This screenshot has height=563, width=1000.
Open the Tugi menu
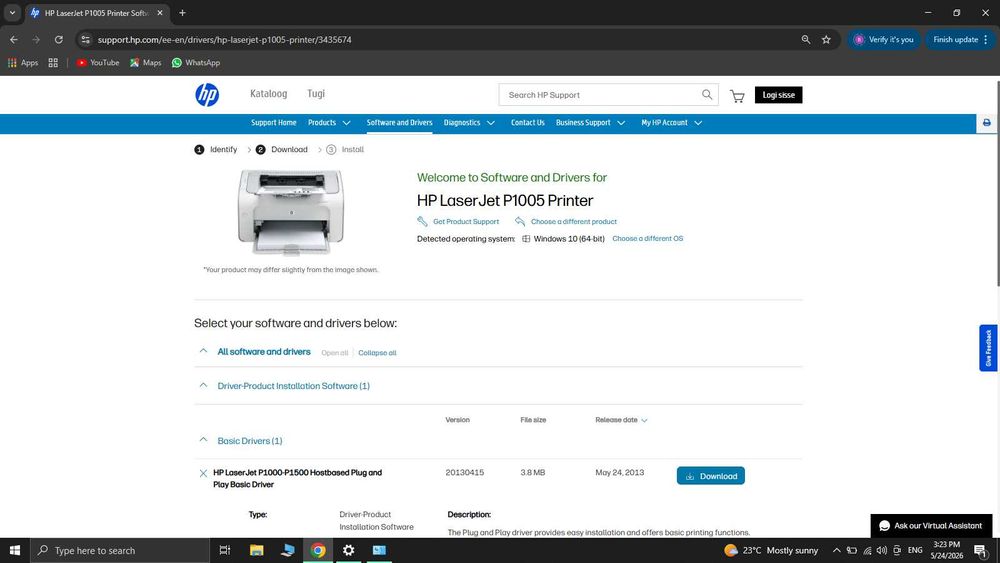316,94
